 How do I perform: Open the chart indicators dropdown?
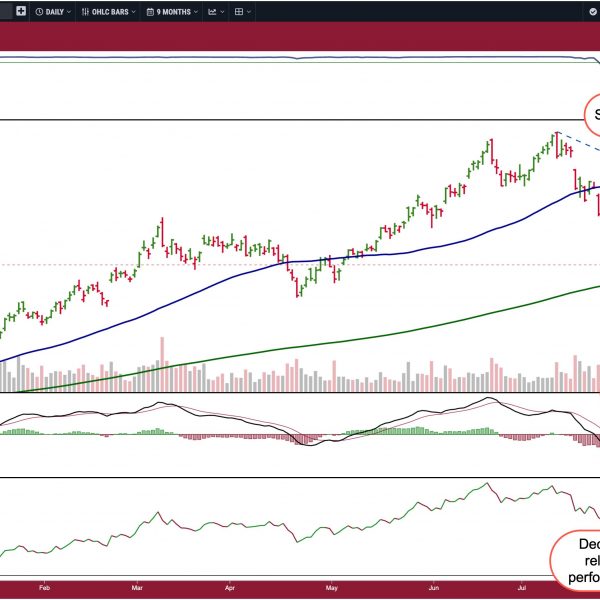[x=216, y=12]
